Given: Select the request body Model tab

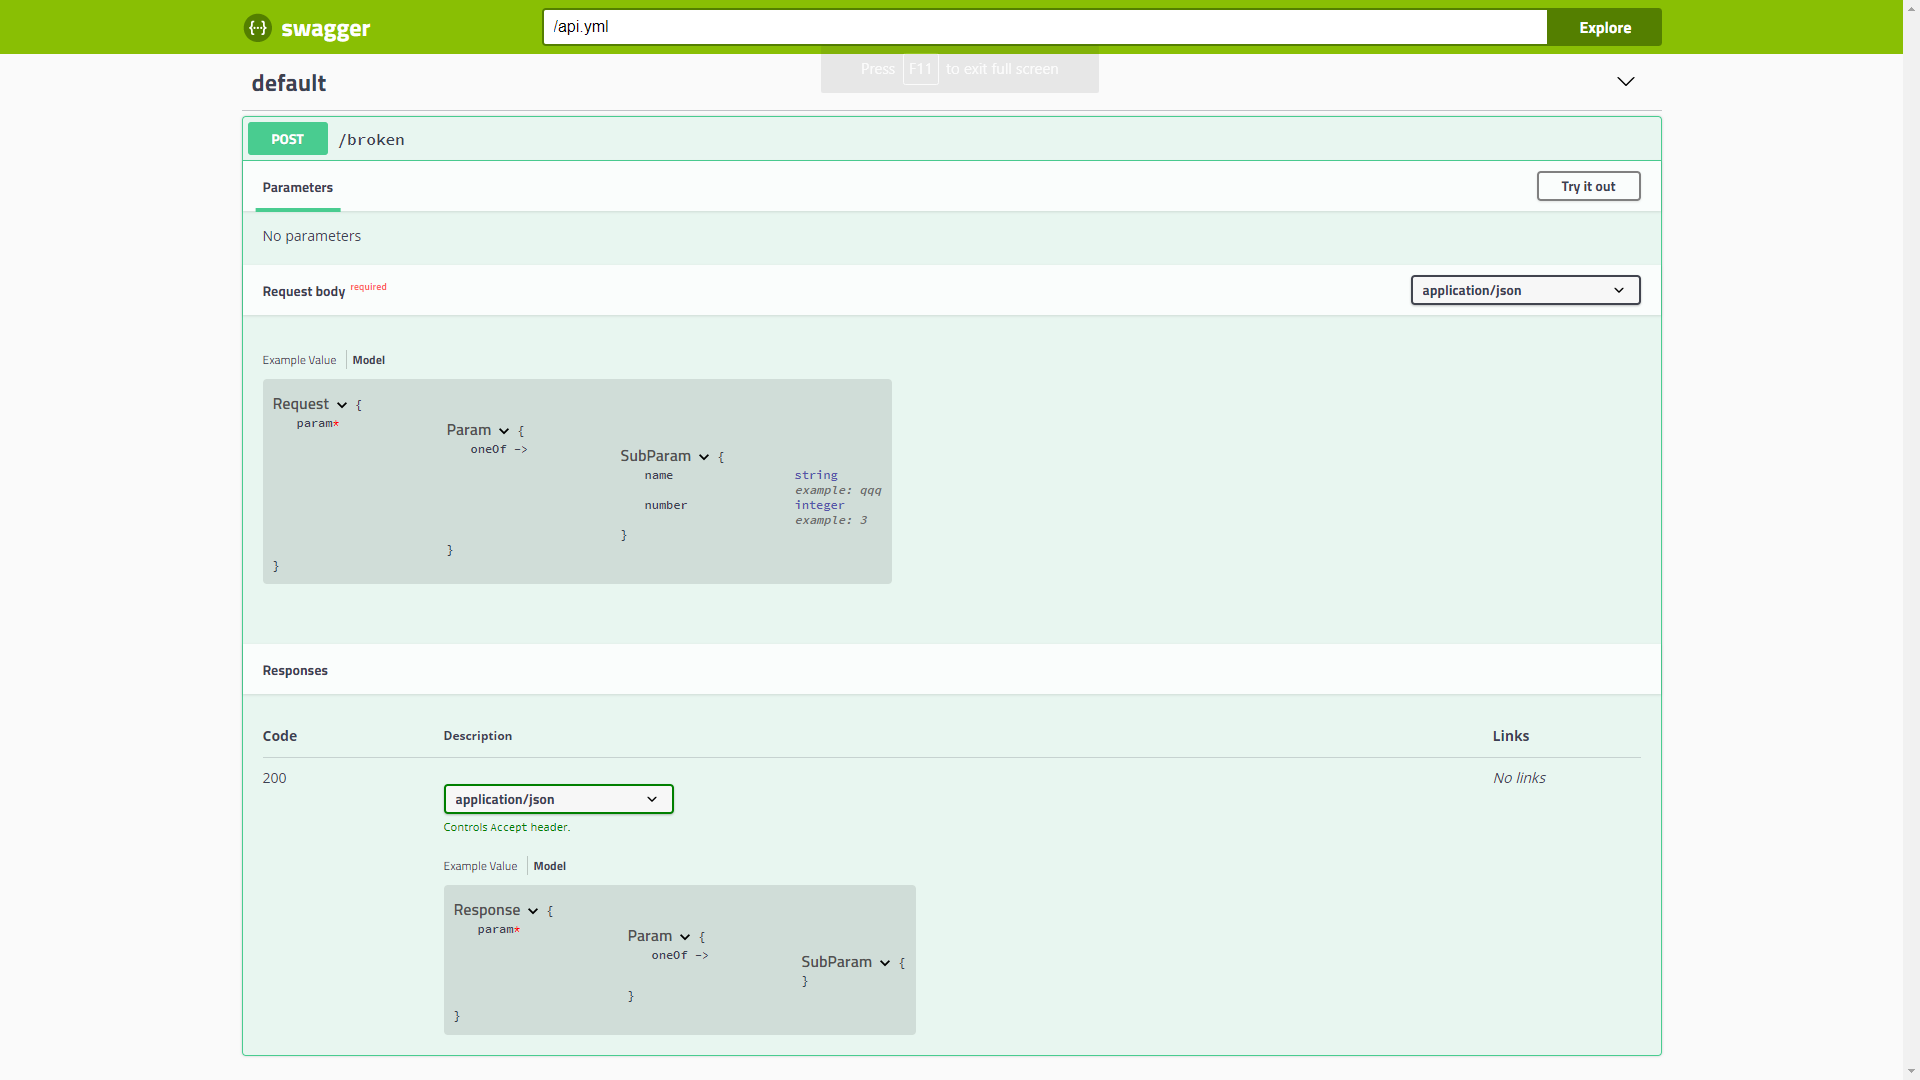Looking at the screenshot, I should pos(368,360).
